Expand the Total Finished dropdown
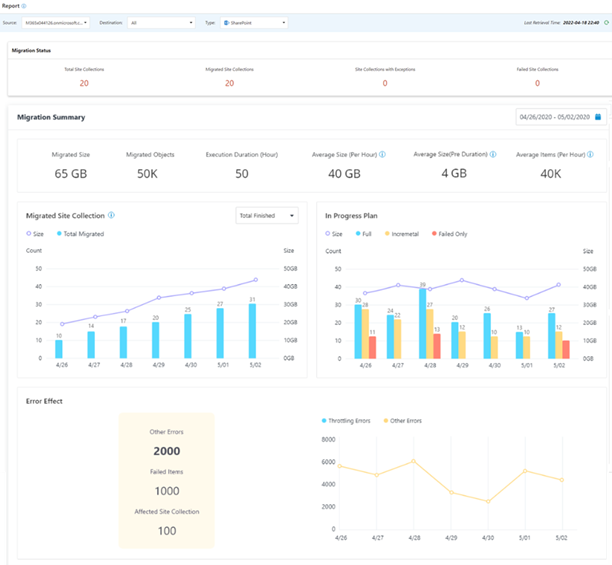Viewport: 612px width, 565px height. pos(267,215)
